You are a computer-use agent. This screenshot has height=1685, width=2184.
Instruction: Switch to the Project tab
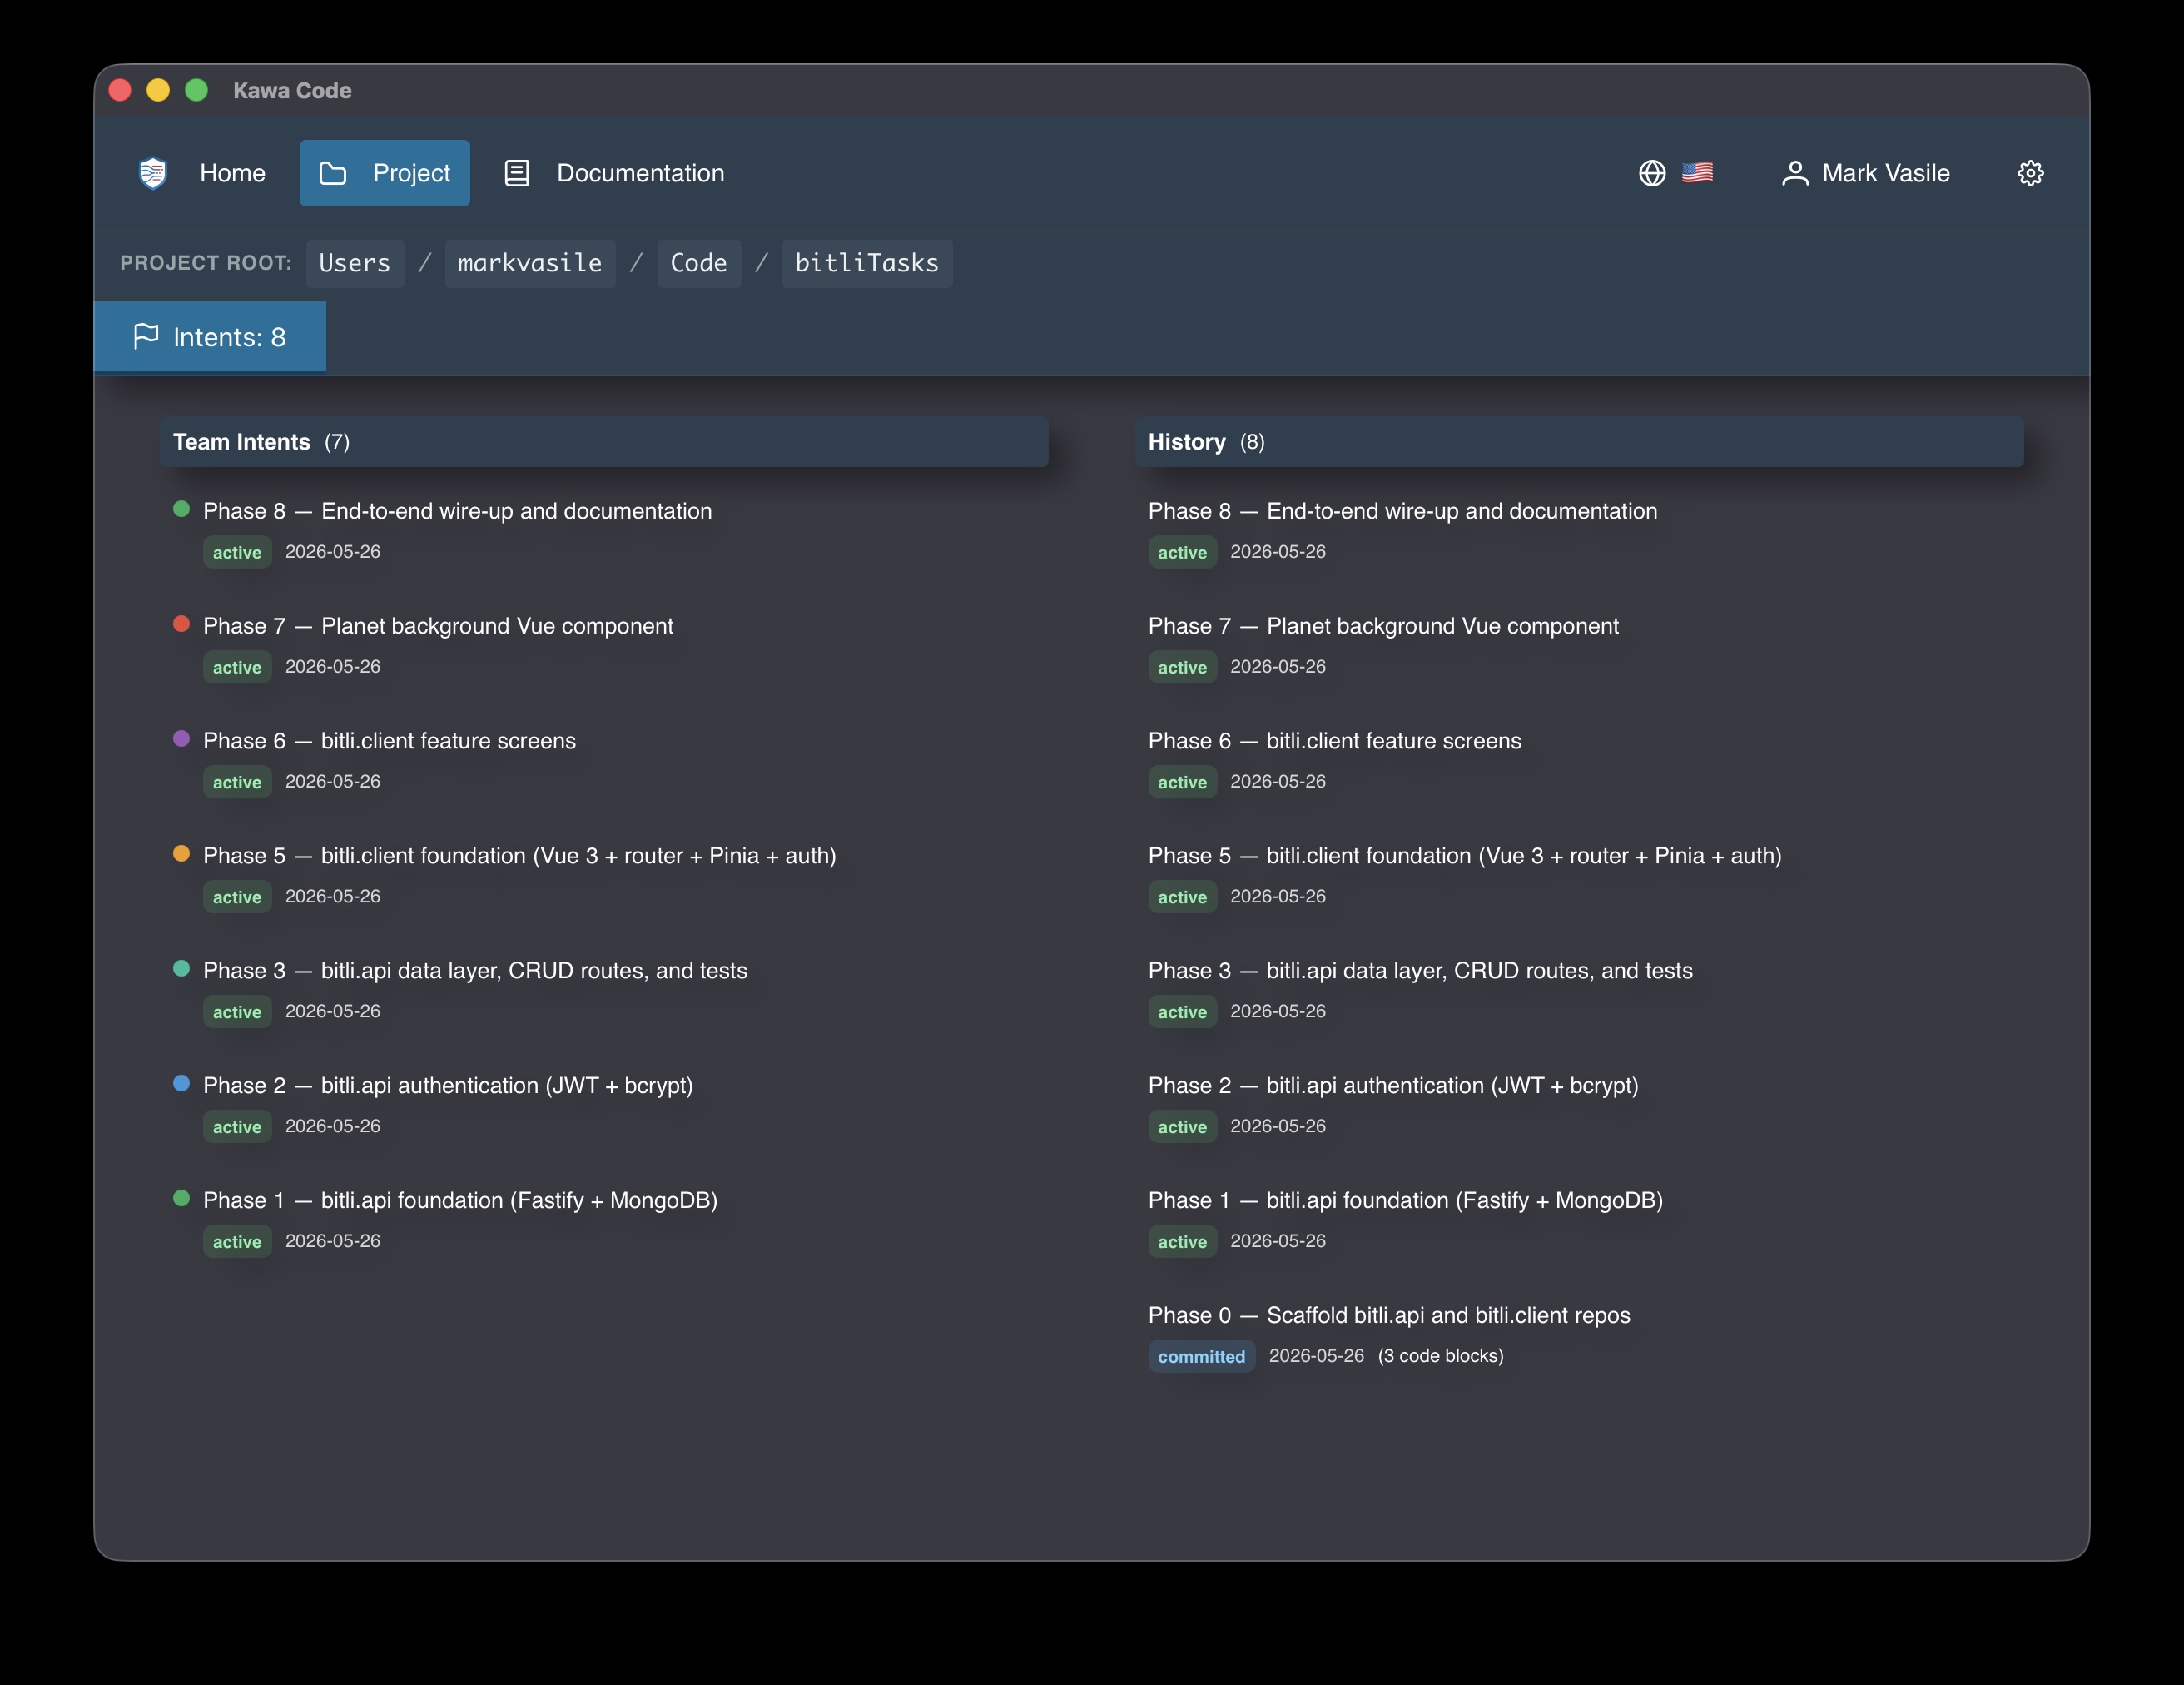(384, 173)
